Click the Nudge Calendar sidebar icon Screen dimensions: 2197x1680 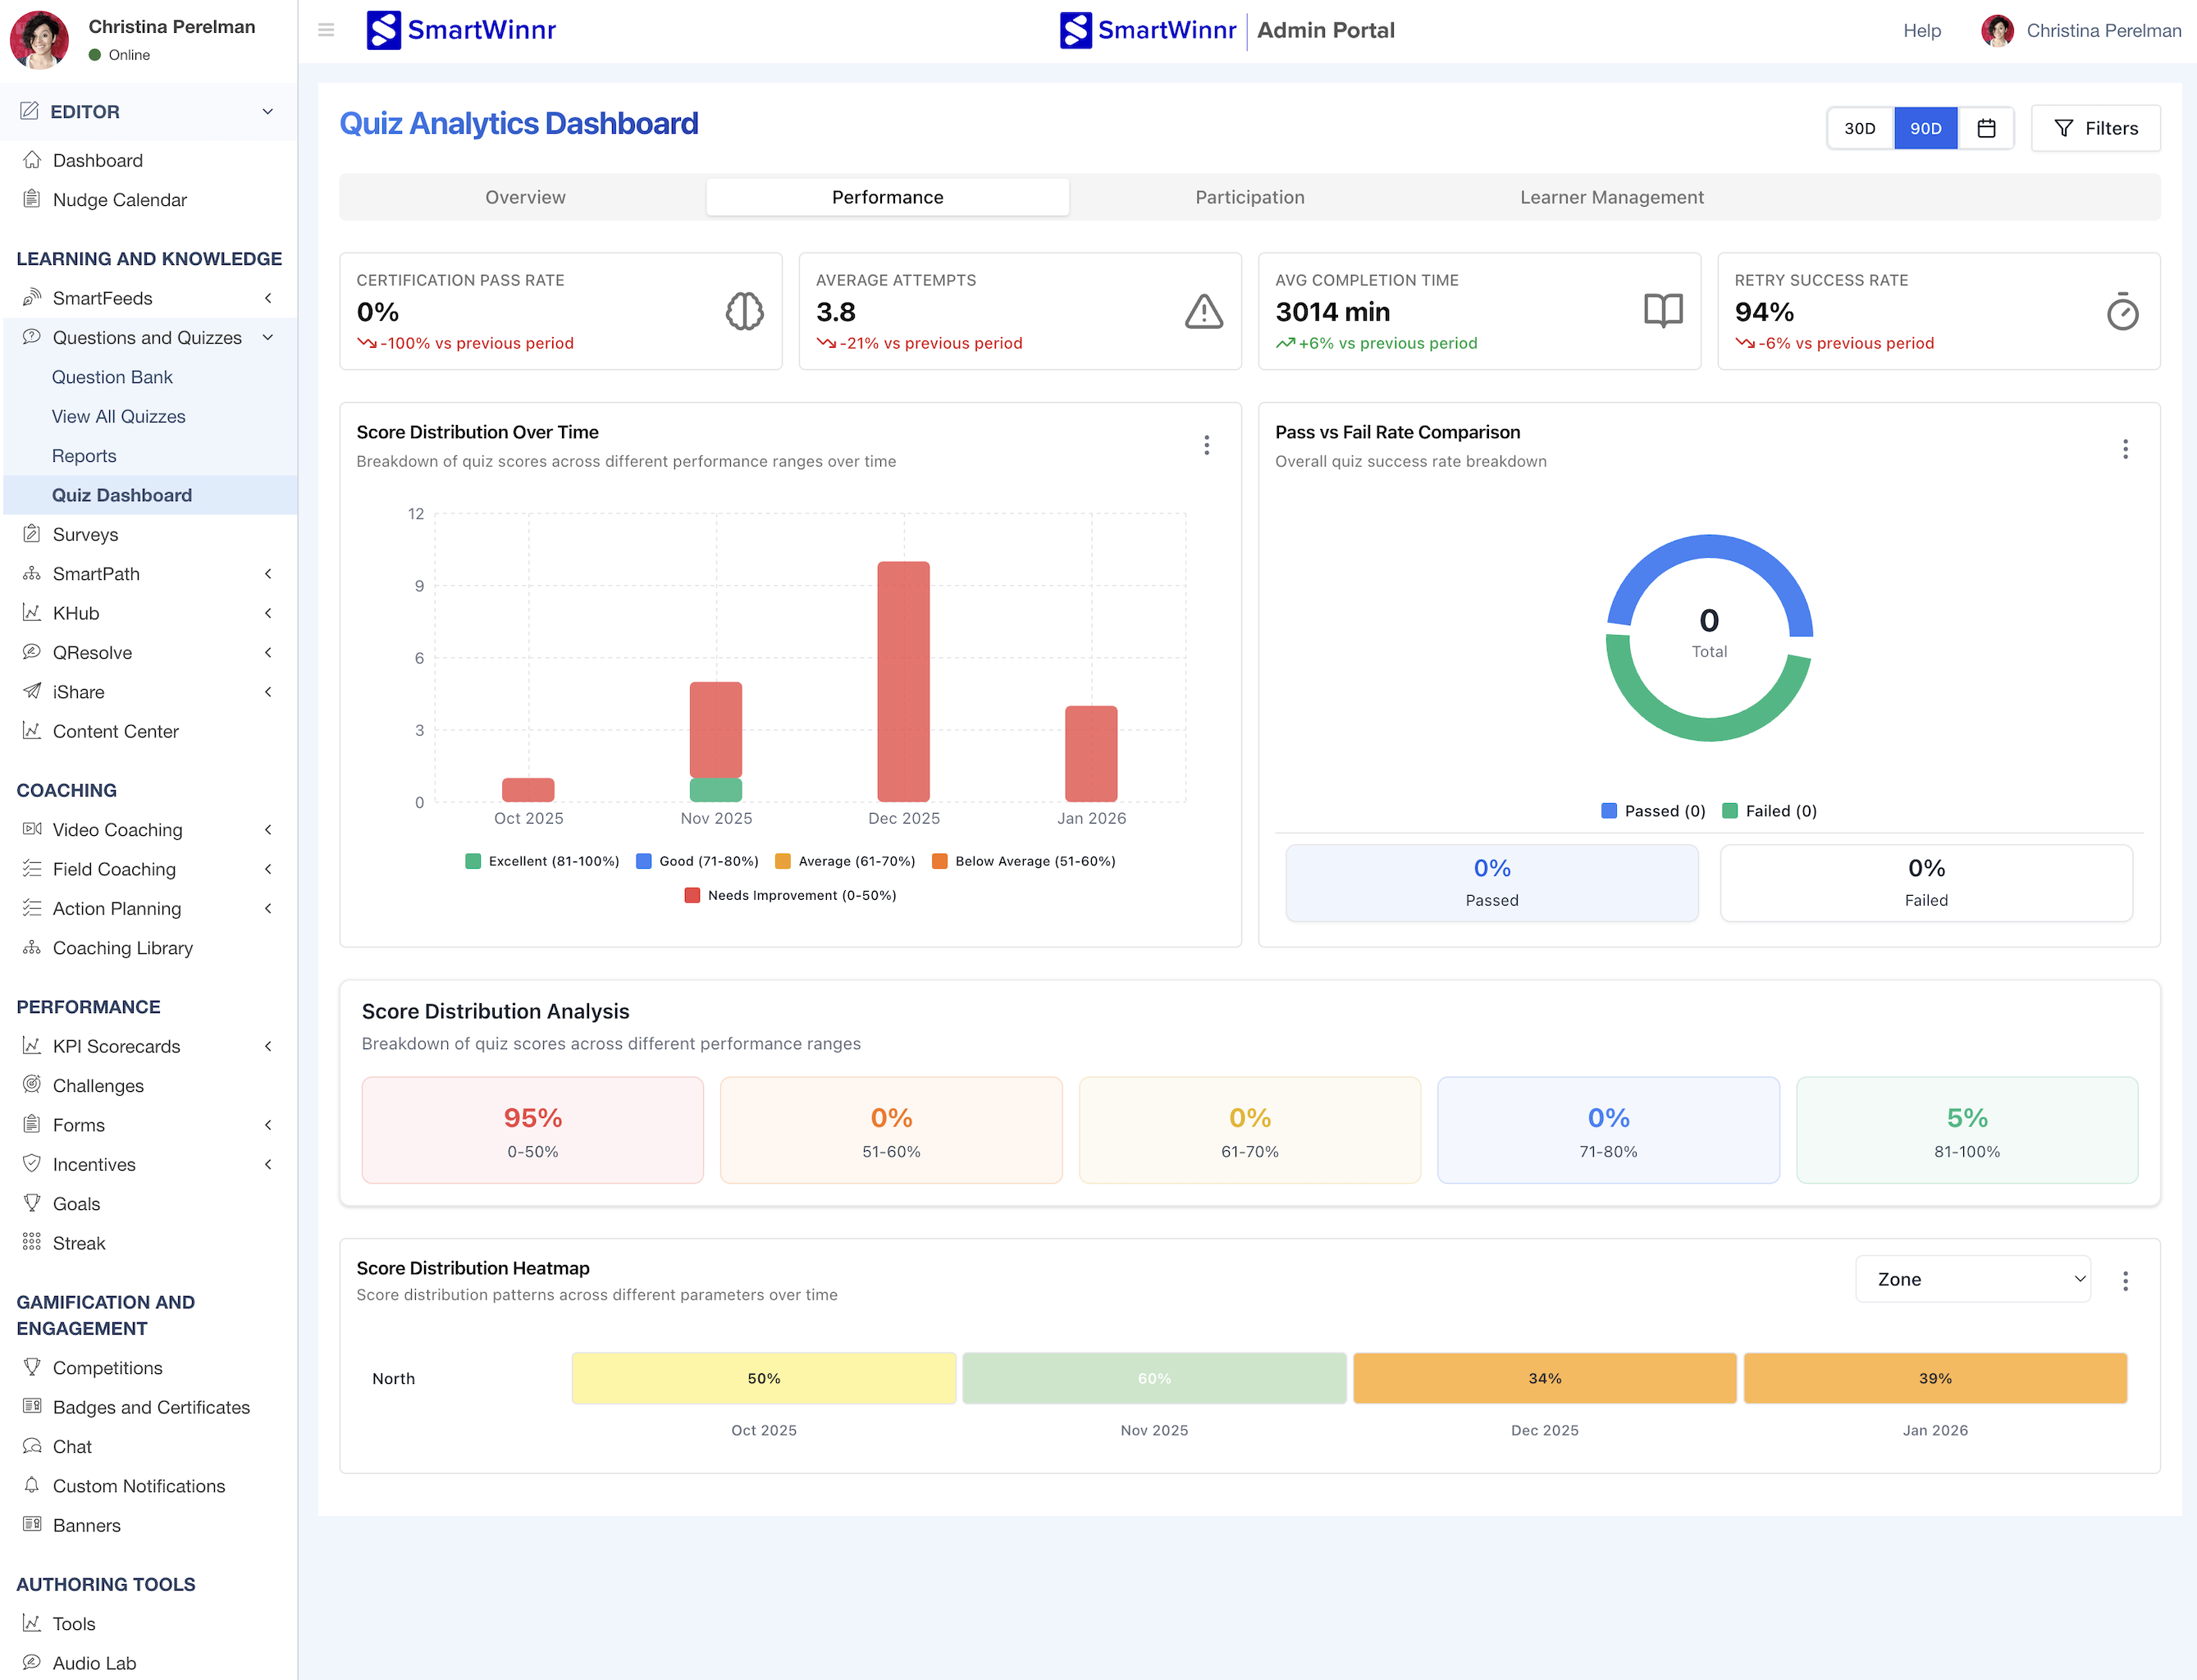click(32, 199)
